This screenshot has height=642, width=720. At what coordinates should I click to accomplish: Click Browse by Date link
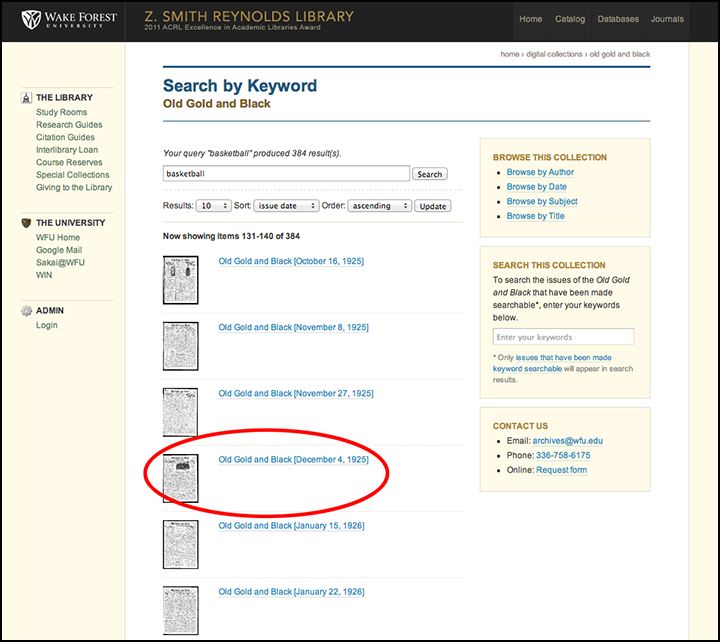click(536, 187)
